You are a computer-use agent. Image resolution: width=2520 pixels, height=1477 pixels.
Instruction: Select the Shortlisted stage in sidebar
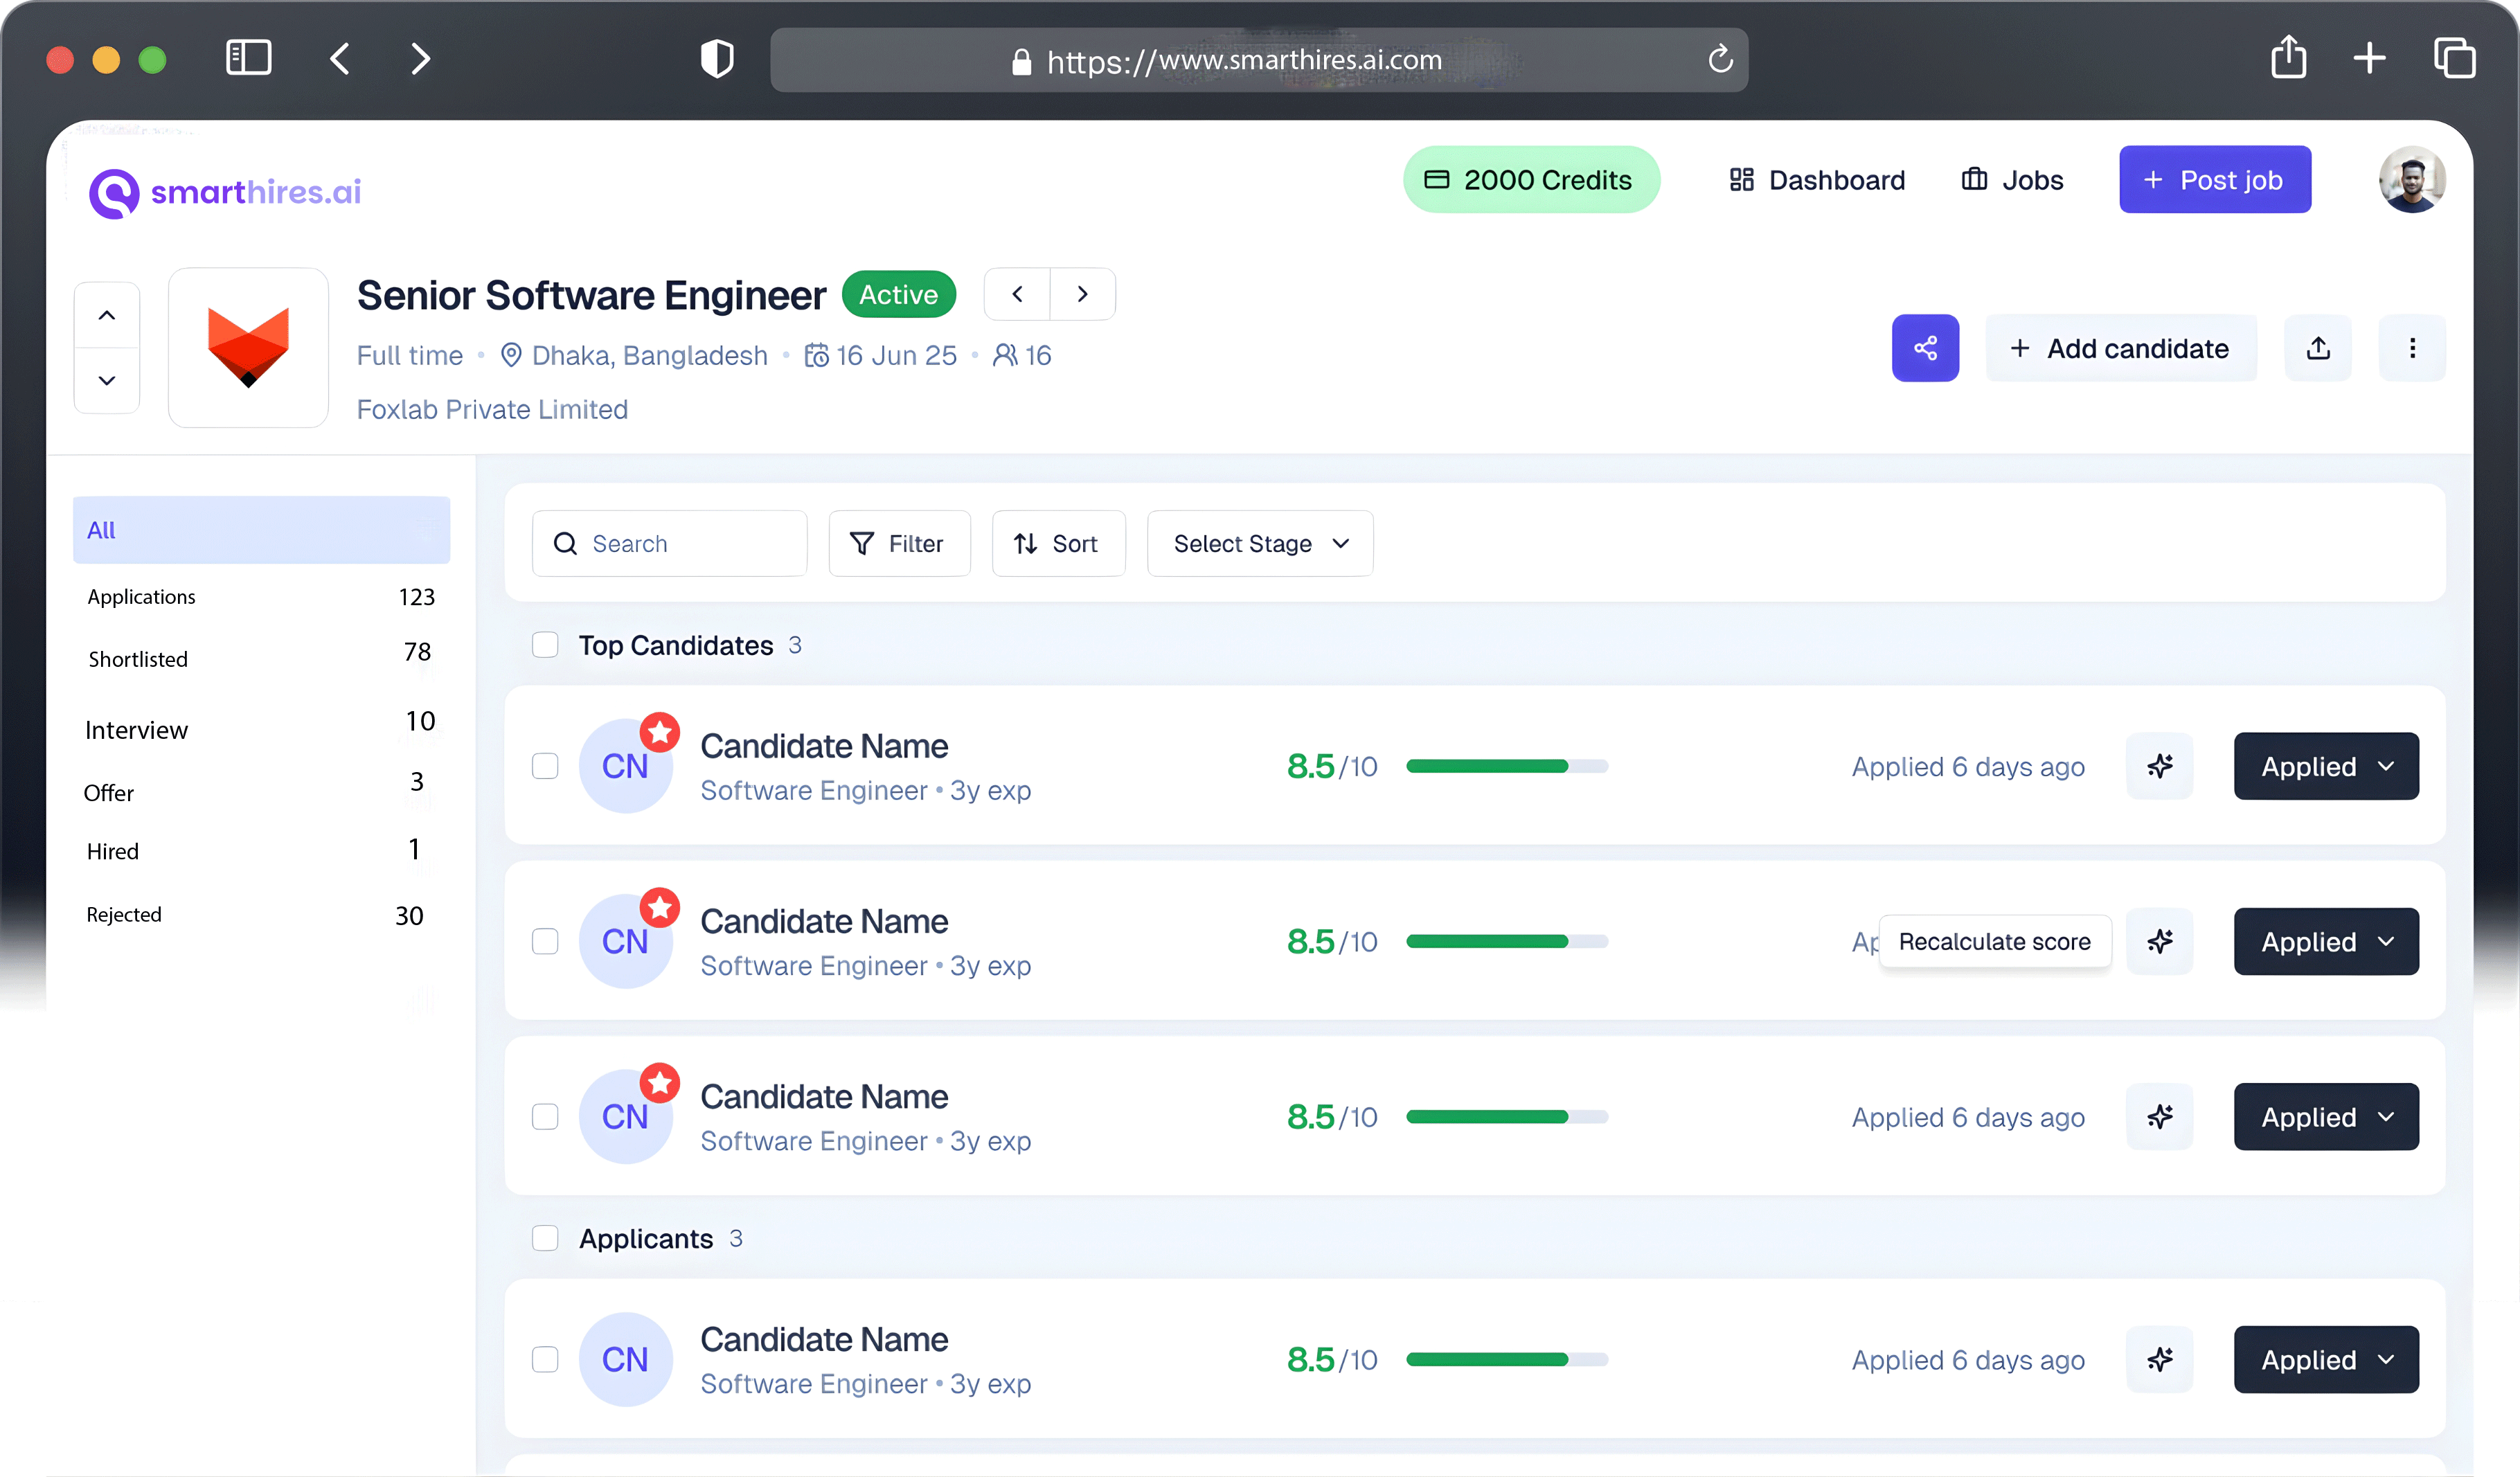pos(138,659)
